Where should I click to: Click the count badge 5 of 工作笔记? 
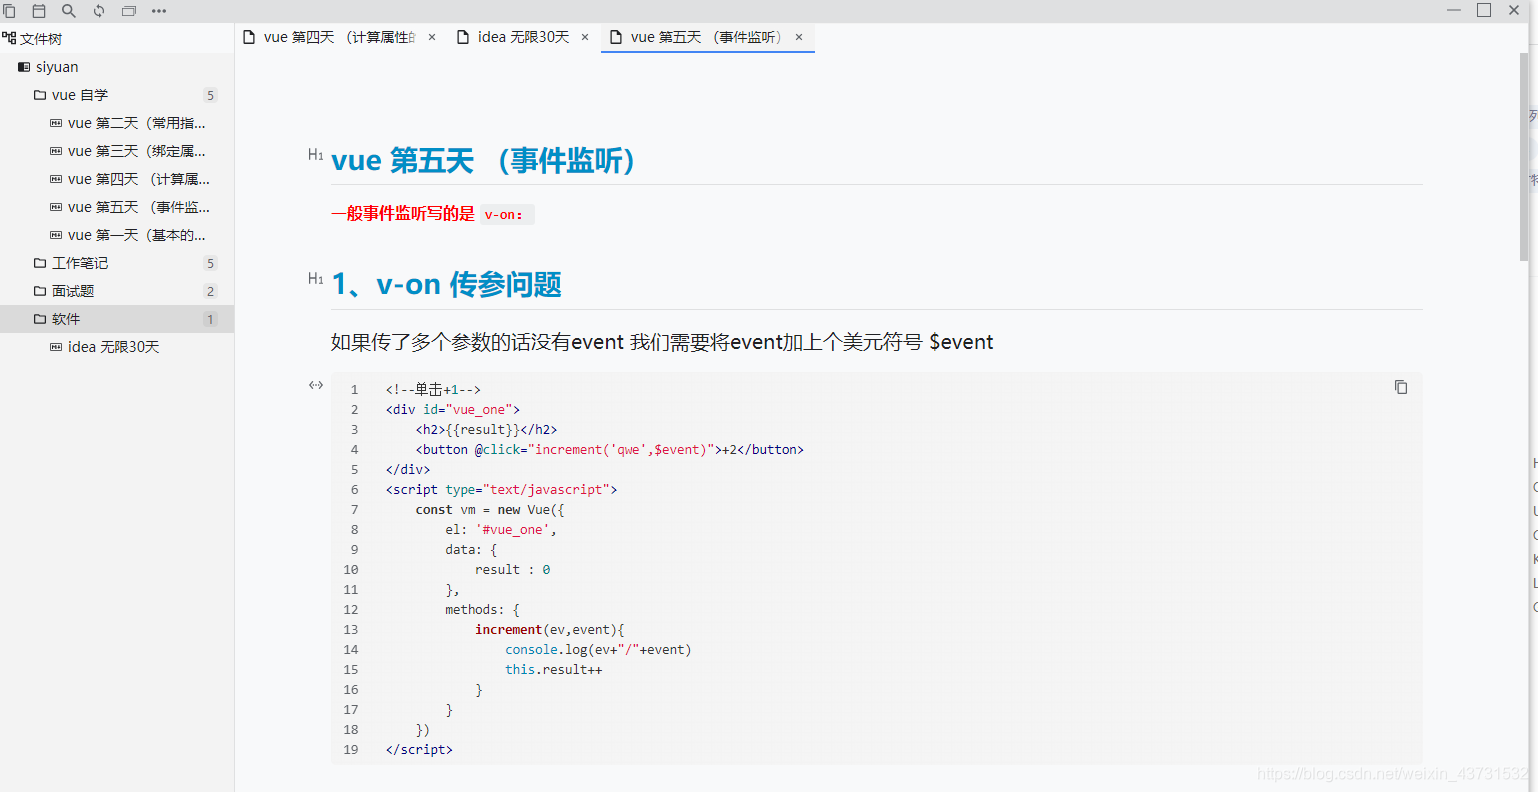click(210, 263)
